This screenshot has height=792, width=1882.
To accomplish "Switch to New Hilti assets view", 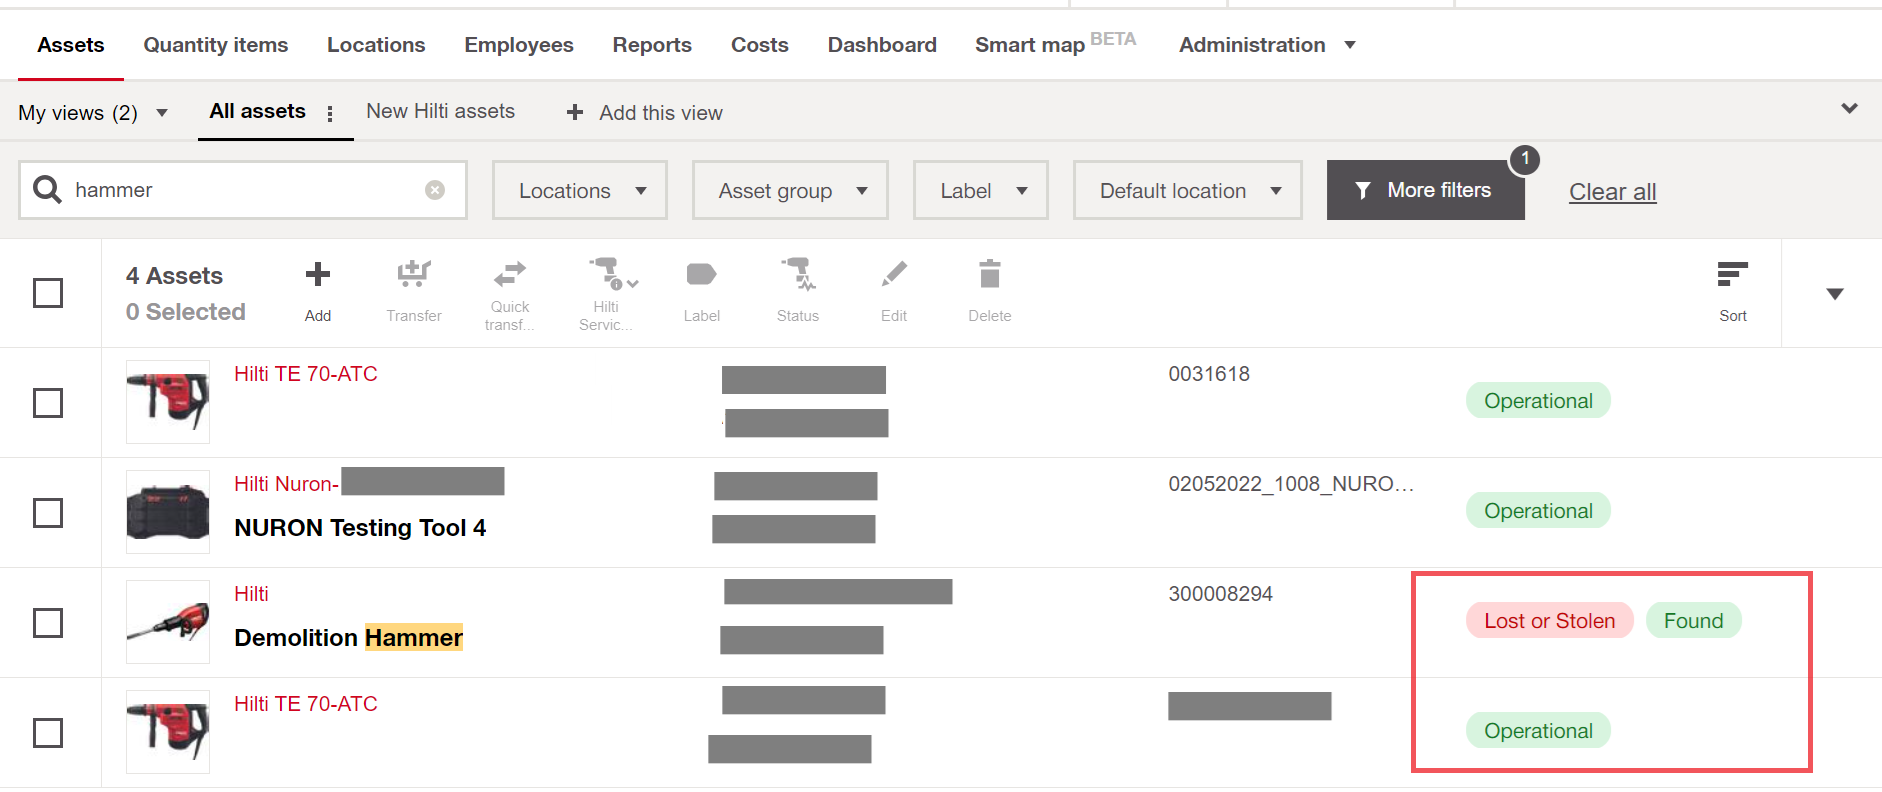I will [x=441, y=111].
